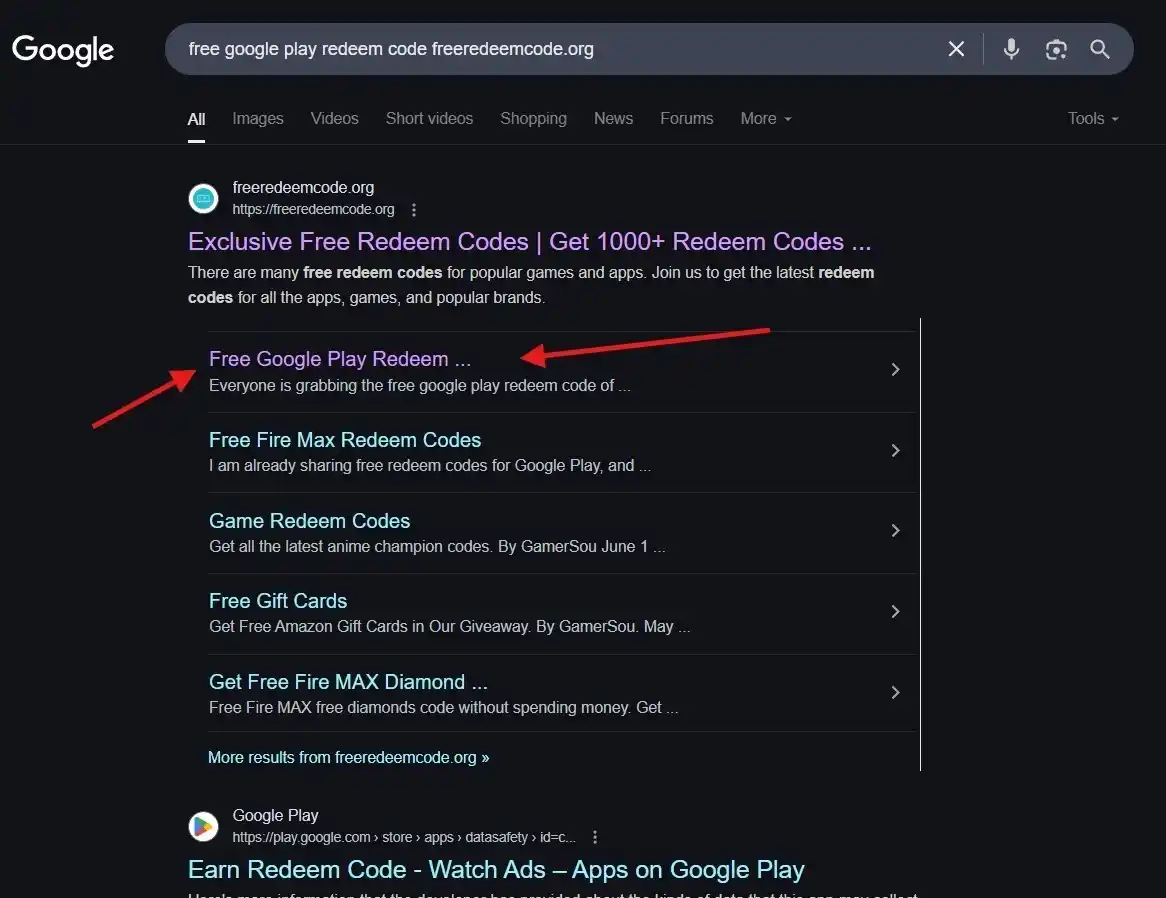Open the Tools dropdown
1166x898 pixels.
click(x=1092, y=118)
